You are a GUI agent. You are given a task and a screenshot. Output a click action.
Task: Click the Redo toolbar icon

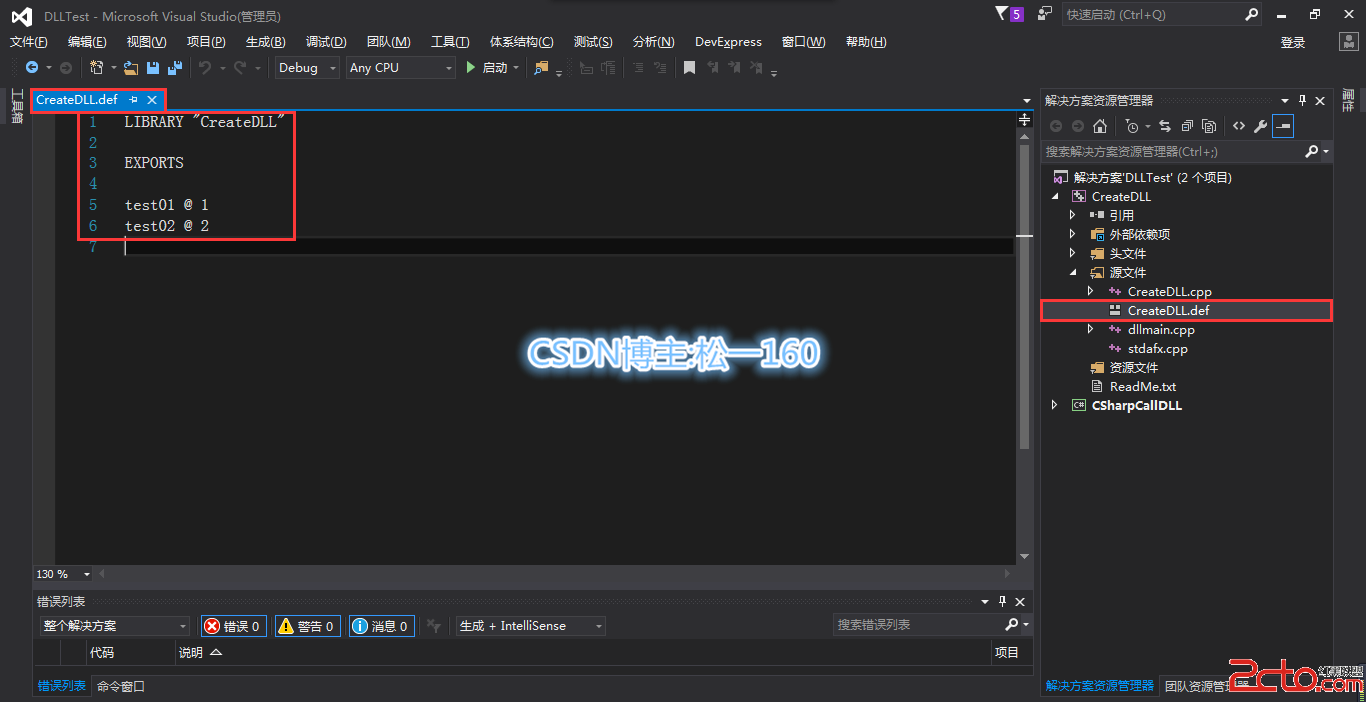point(240,68)
